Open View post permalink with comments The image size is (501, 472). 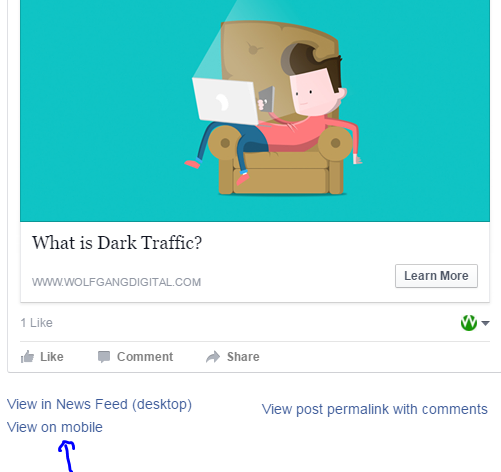click(x=375, y=409)
